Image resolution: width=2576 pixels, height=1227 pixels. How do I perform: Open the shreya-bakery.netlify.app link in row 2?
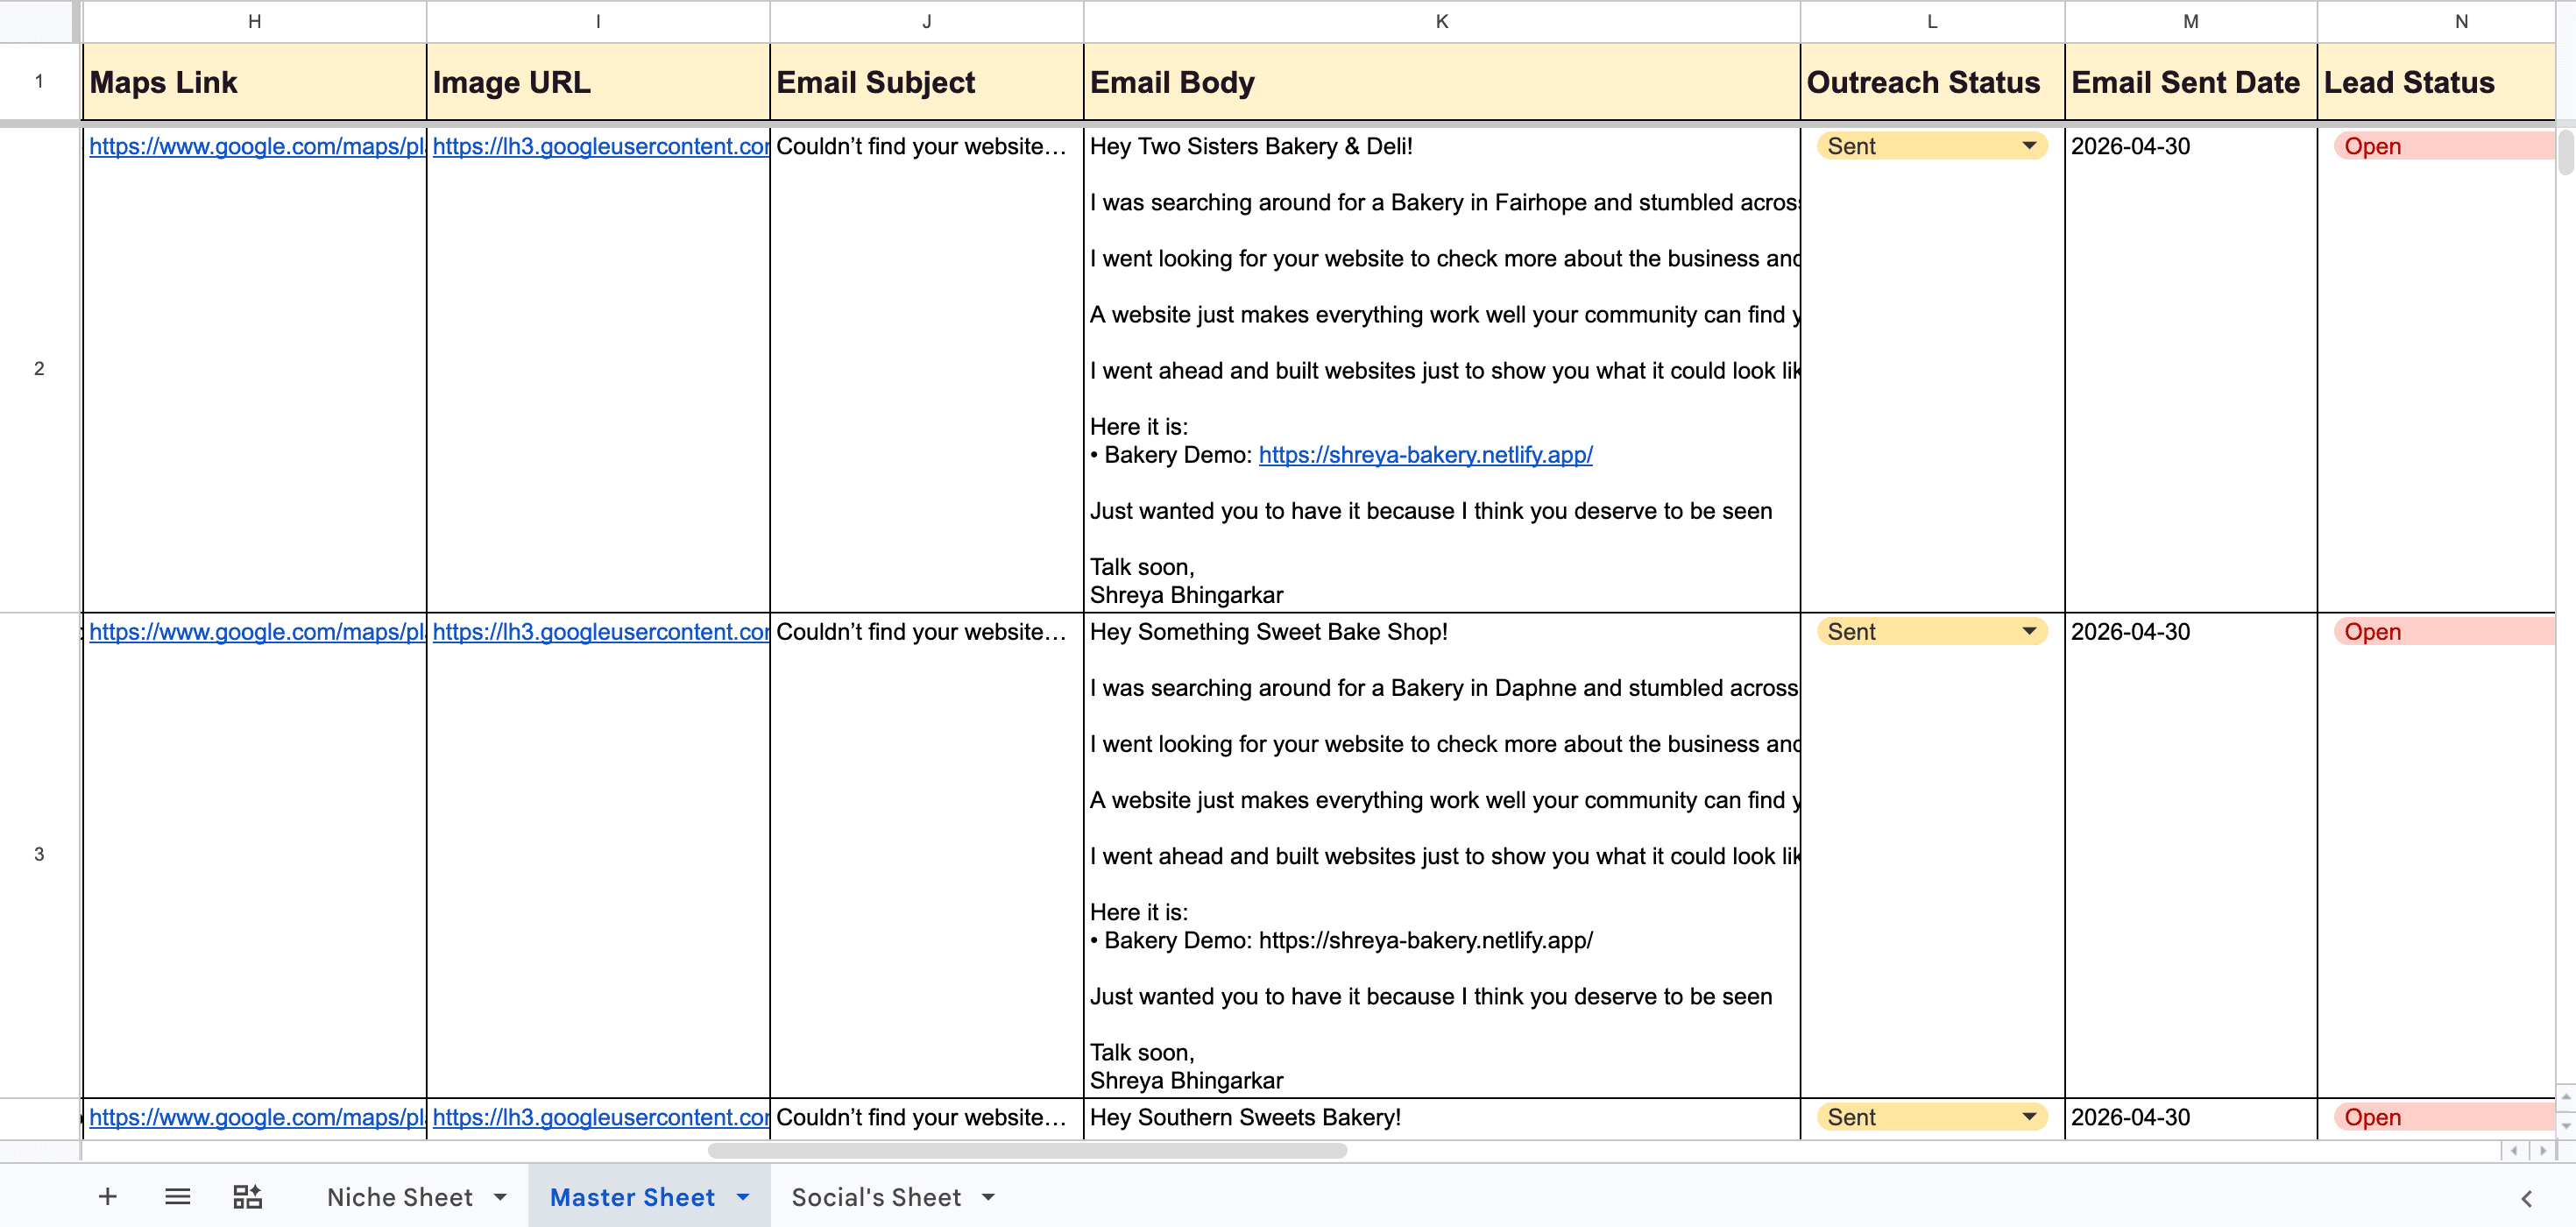coord(1425,455)
